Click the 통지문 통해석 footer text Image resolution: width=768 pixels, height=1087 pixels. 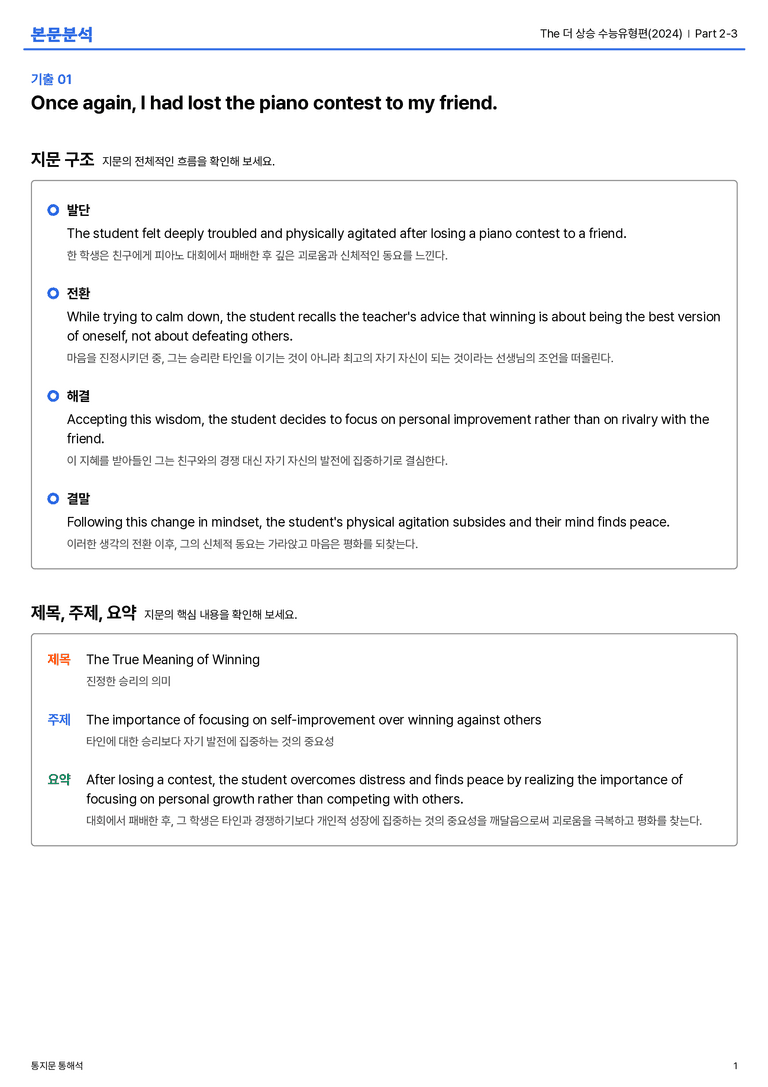tap(57, 1066)
